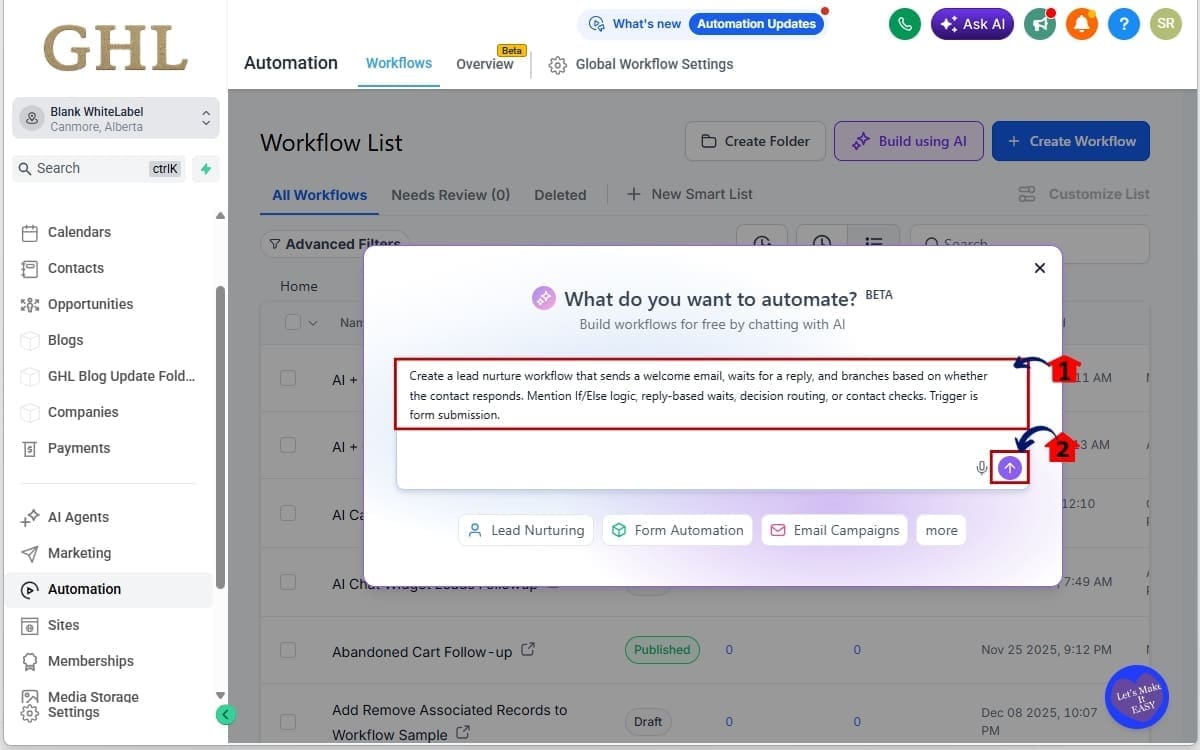Image resolution: width=1200 pixels, height=750 pixels.
Task: Tick the checkbox for AI Chat Widget Leads Followup
Action: [x=288, y=582]
